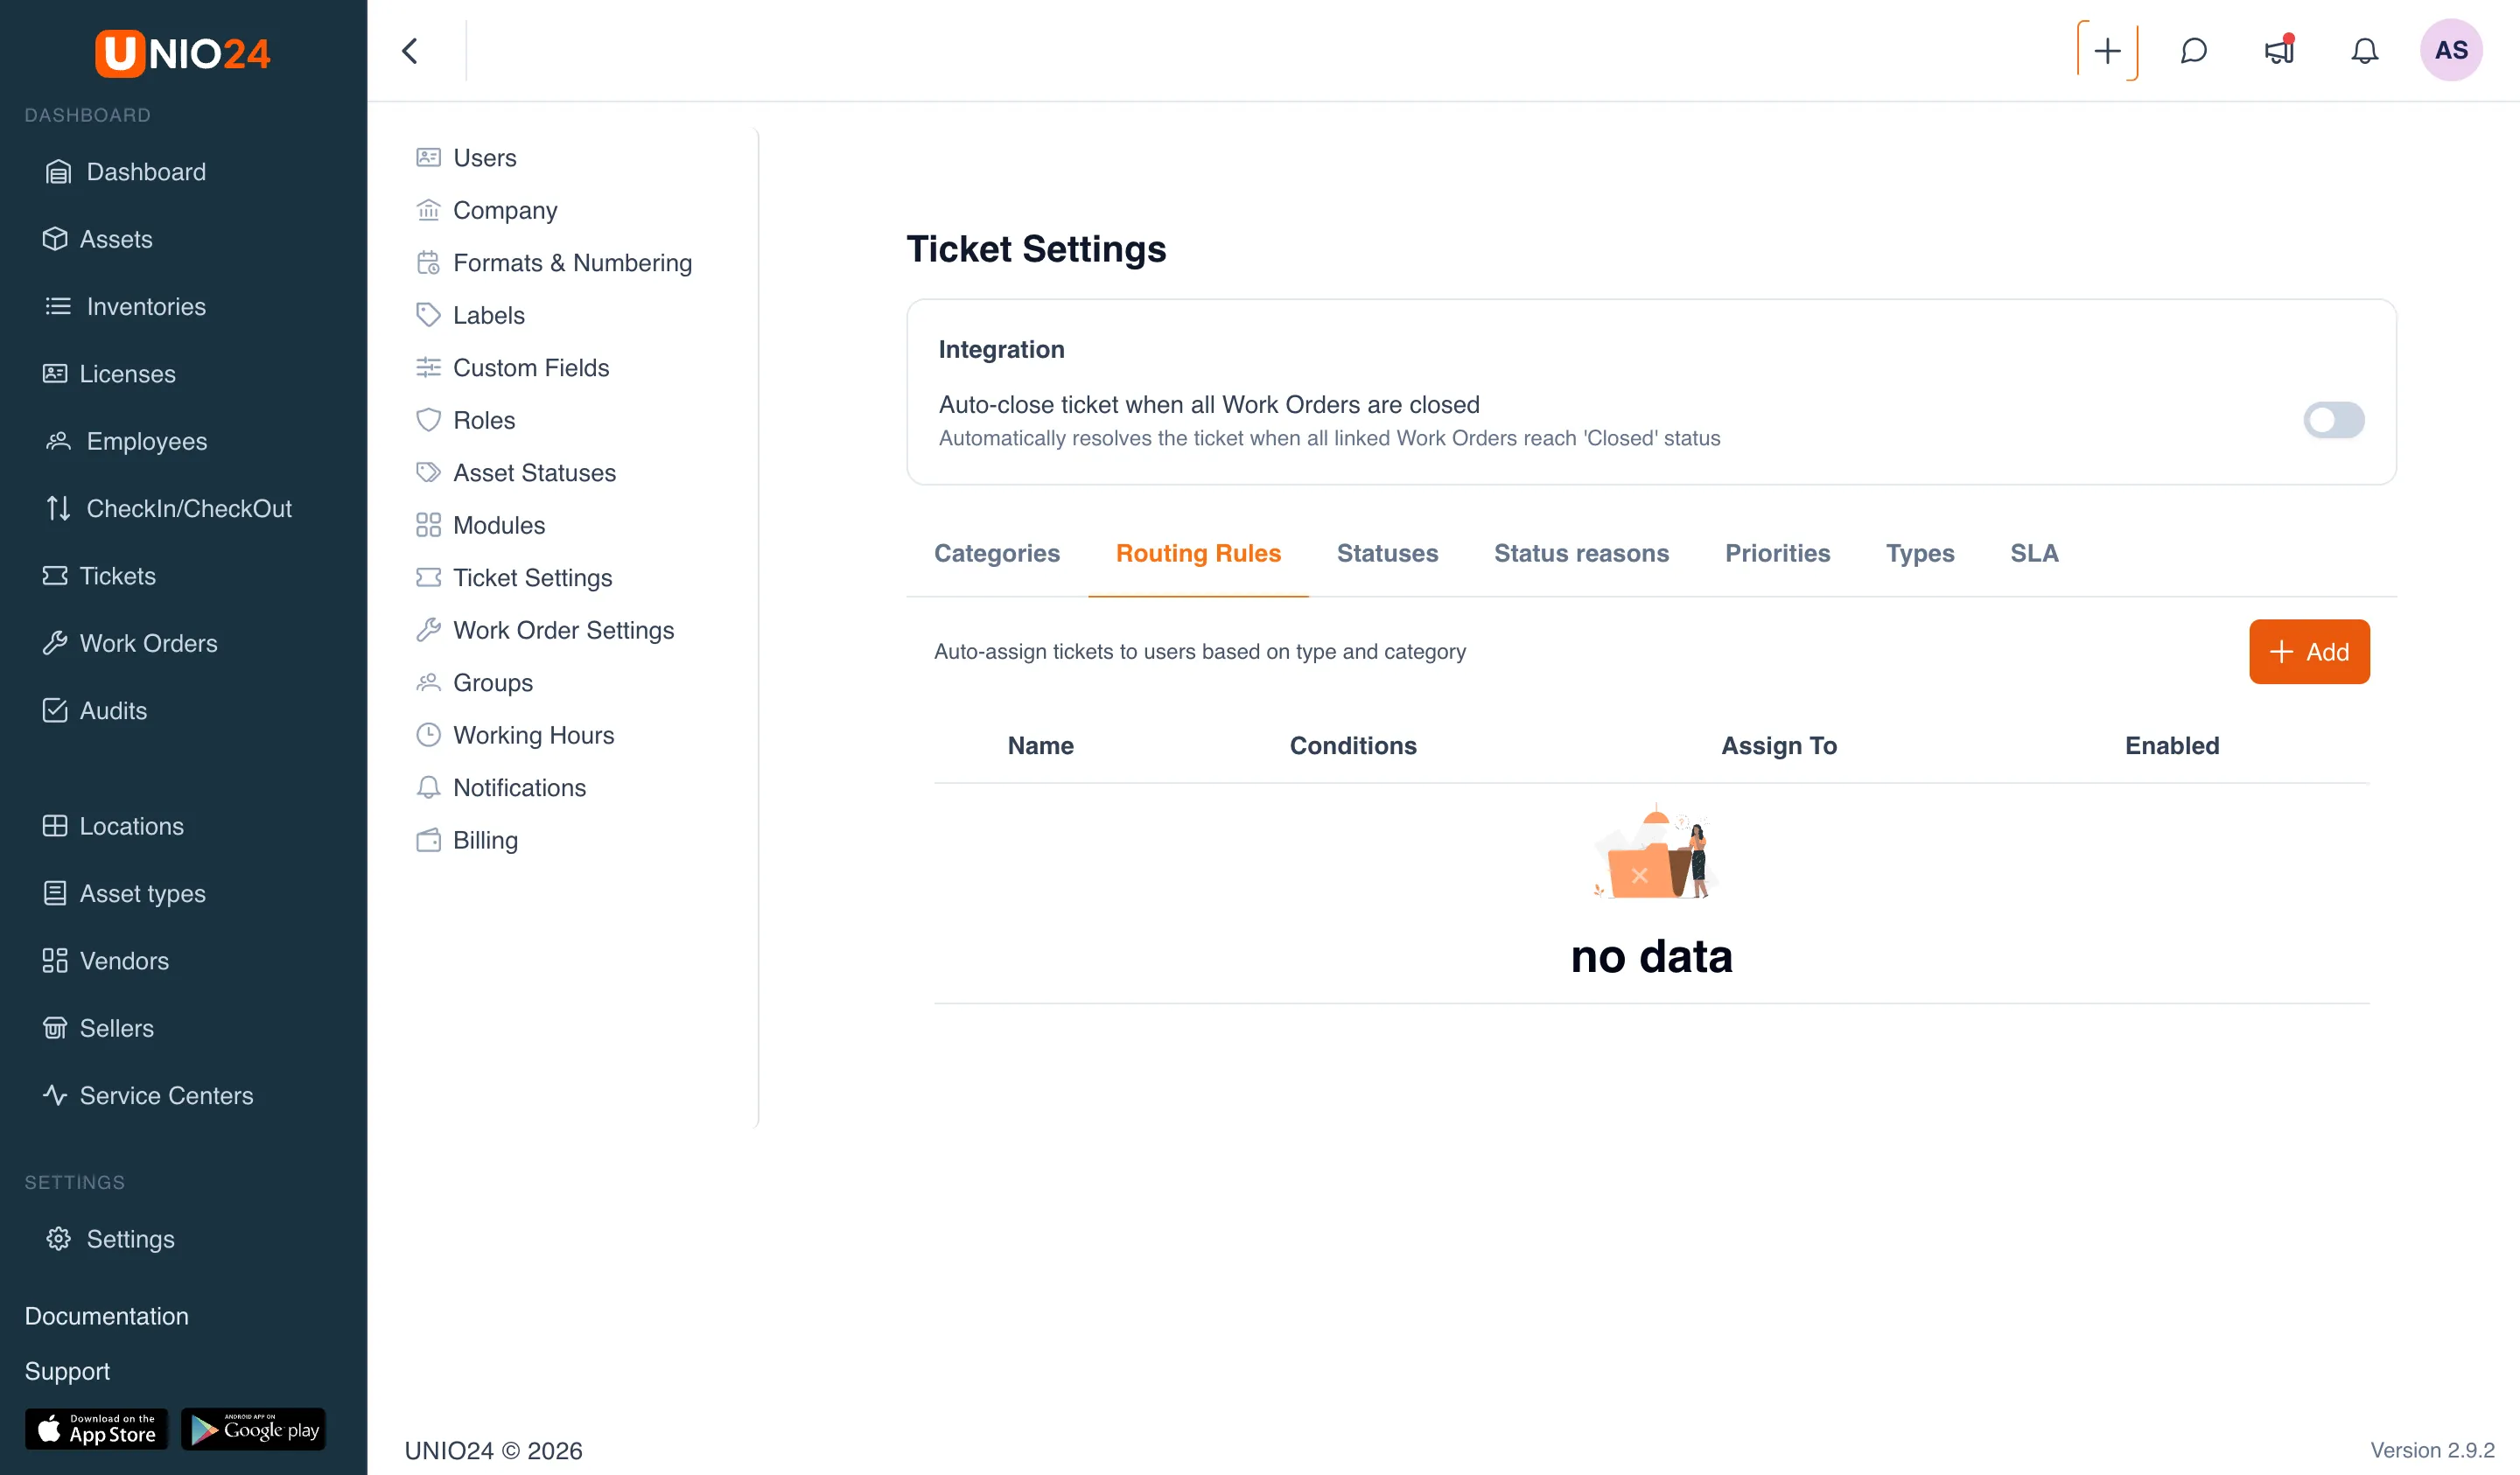Open the notifications bell in header

point(2364,50)
